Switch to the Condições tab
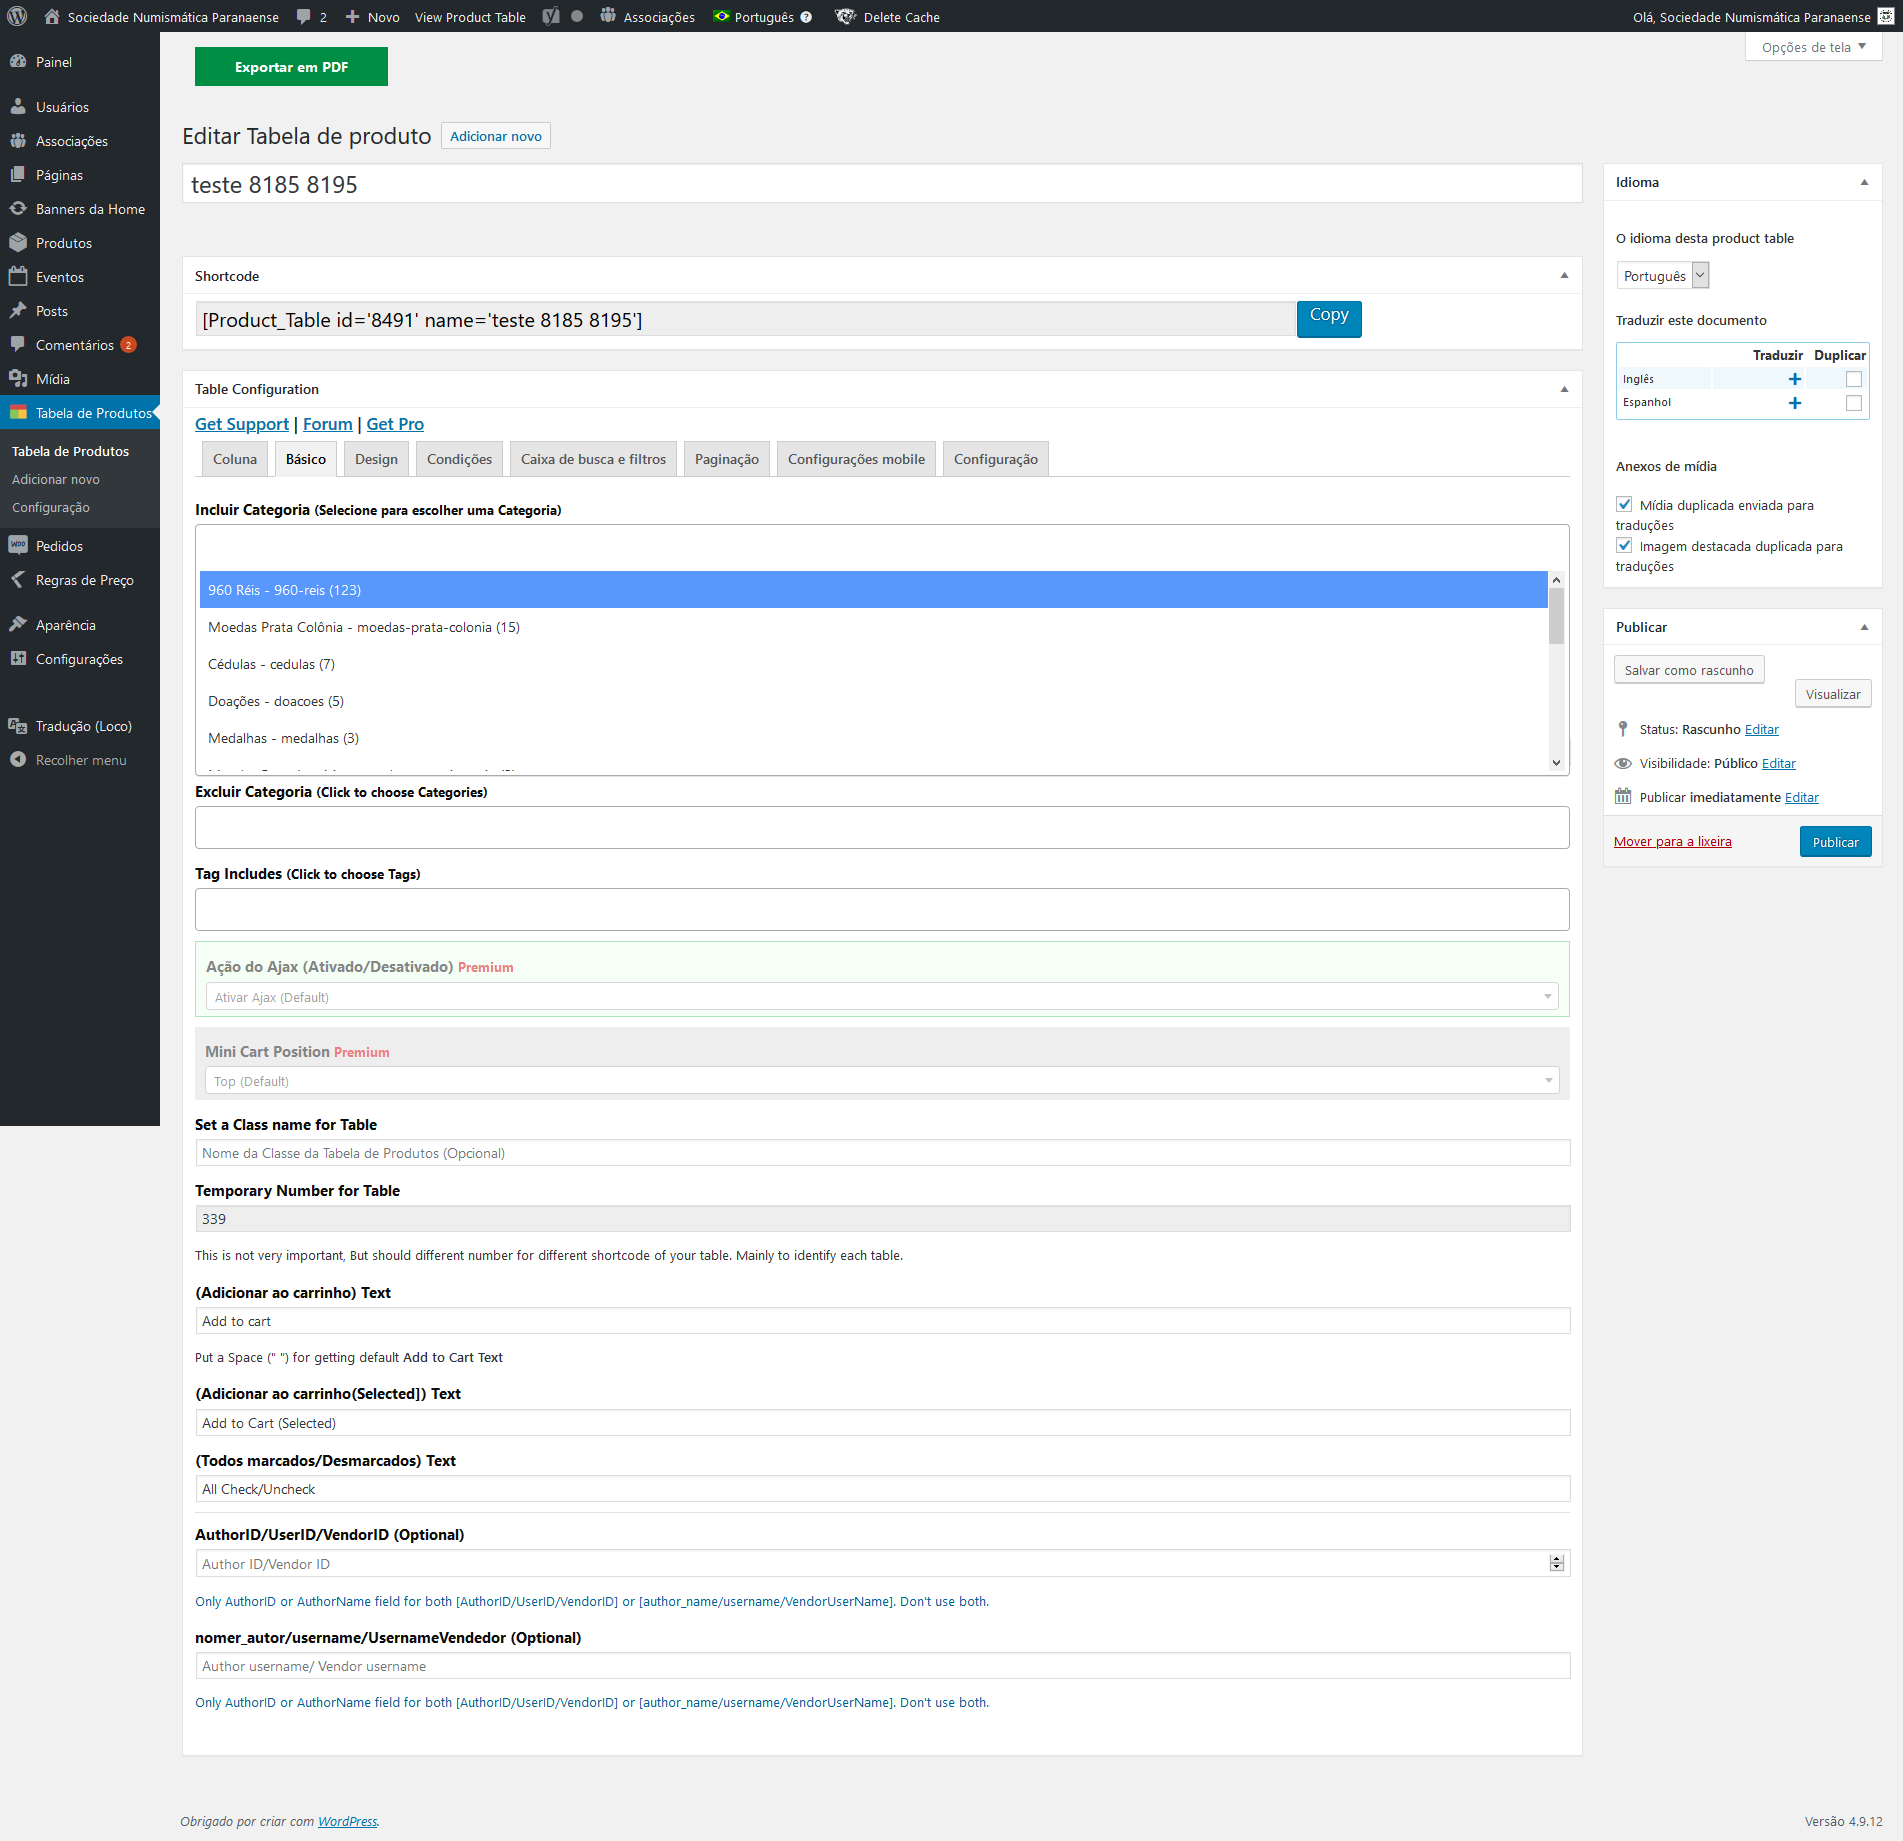The height and width of the screenshot is (1841, 1903). click(x=459, y=459)
